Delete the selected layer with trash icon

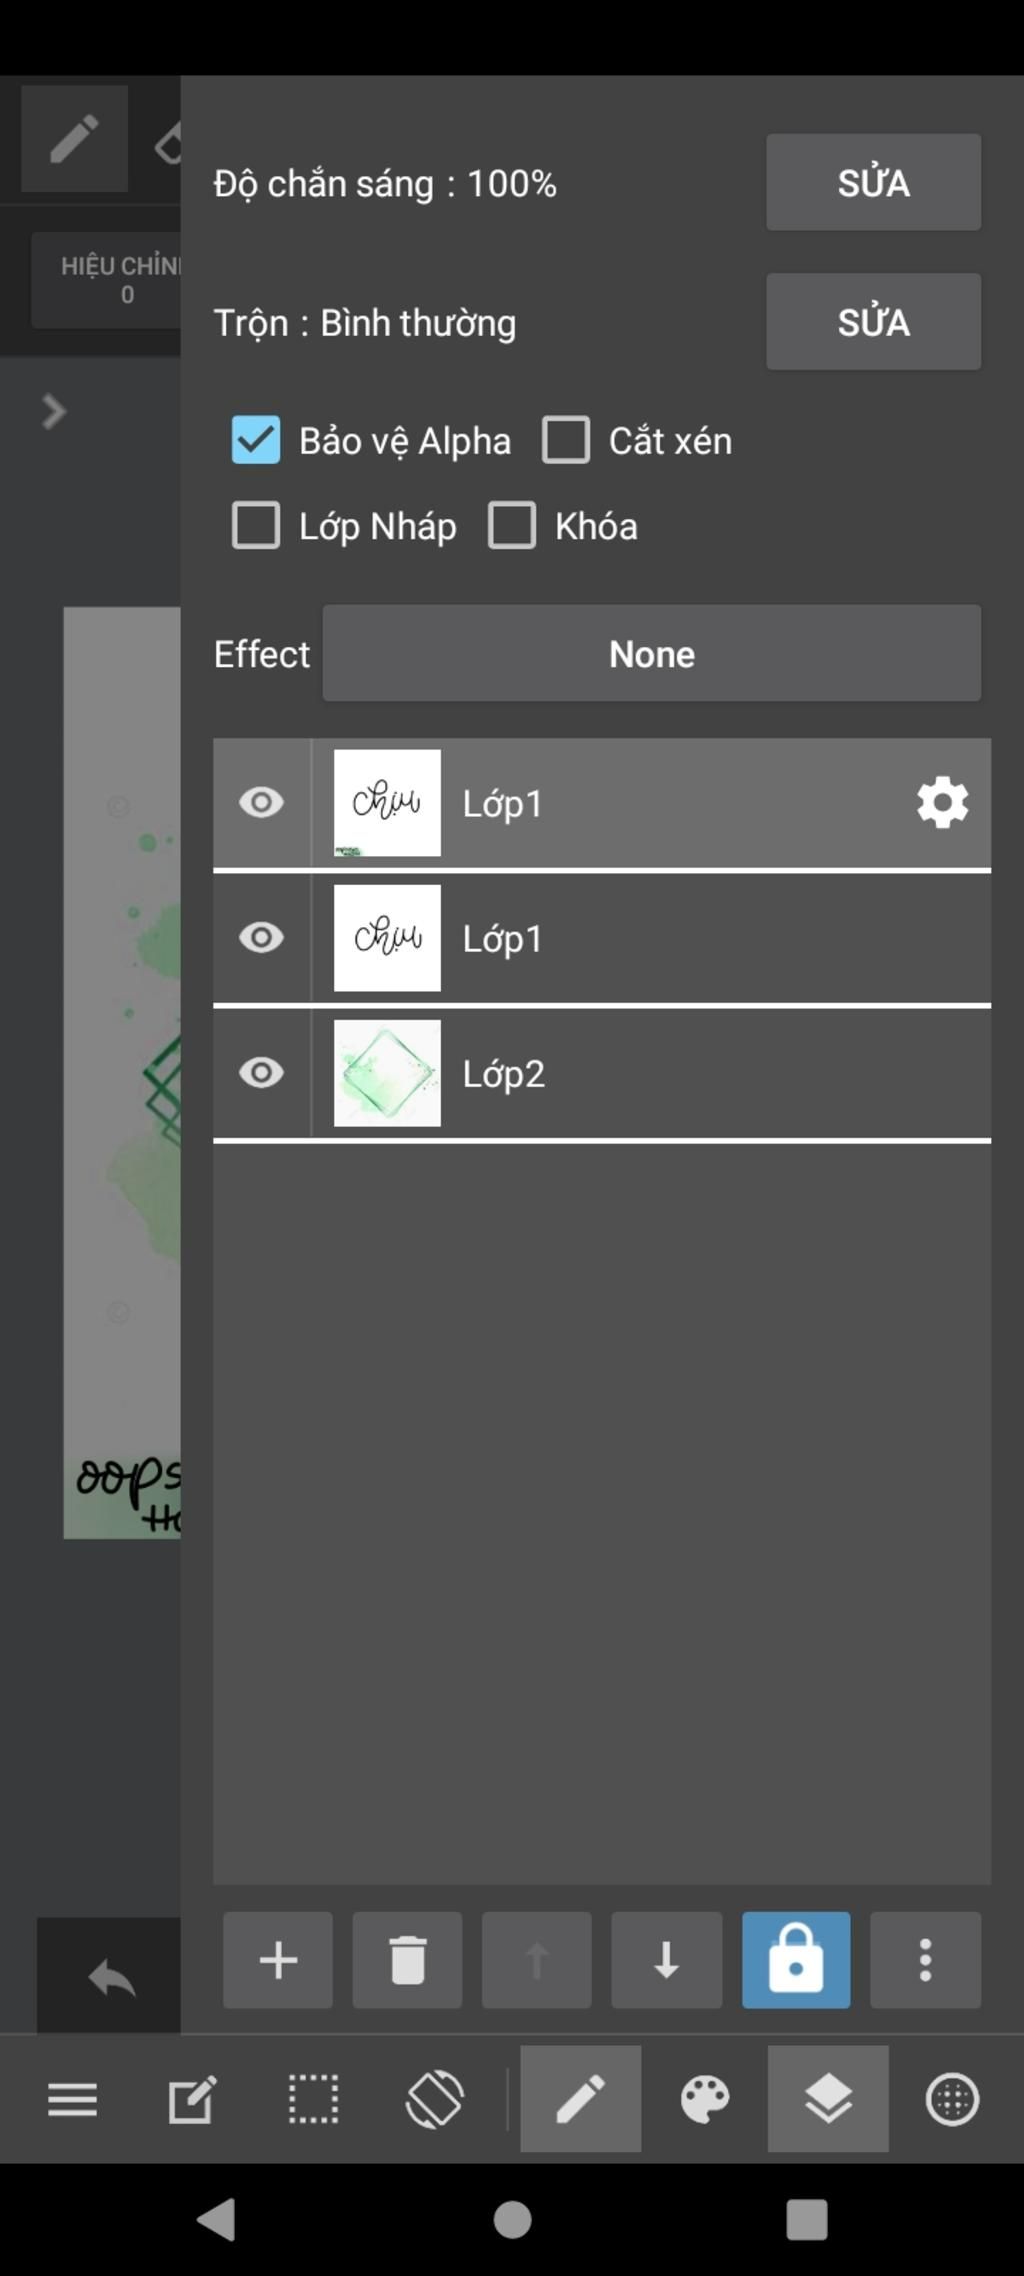(407, 1960)
